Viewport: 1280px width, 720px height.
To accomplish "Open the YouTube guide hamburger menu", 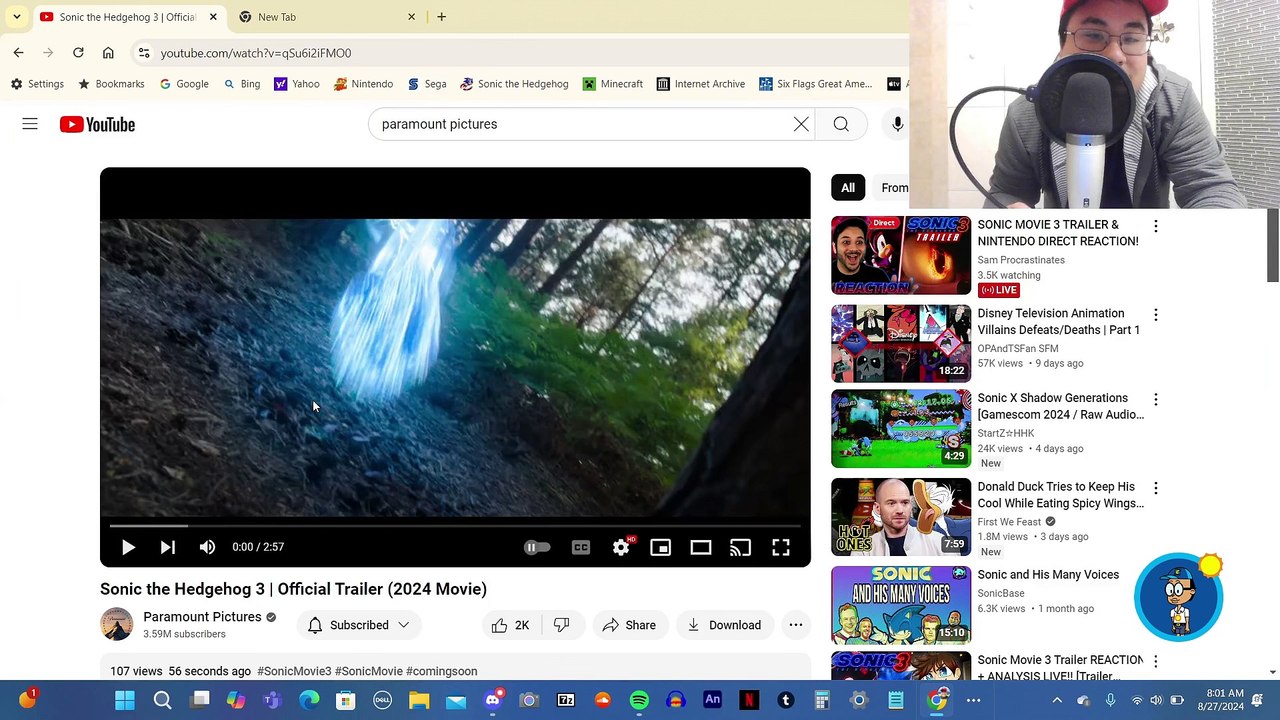I will pos(30,124).
